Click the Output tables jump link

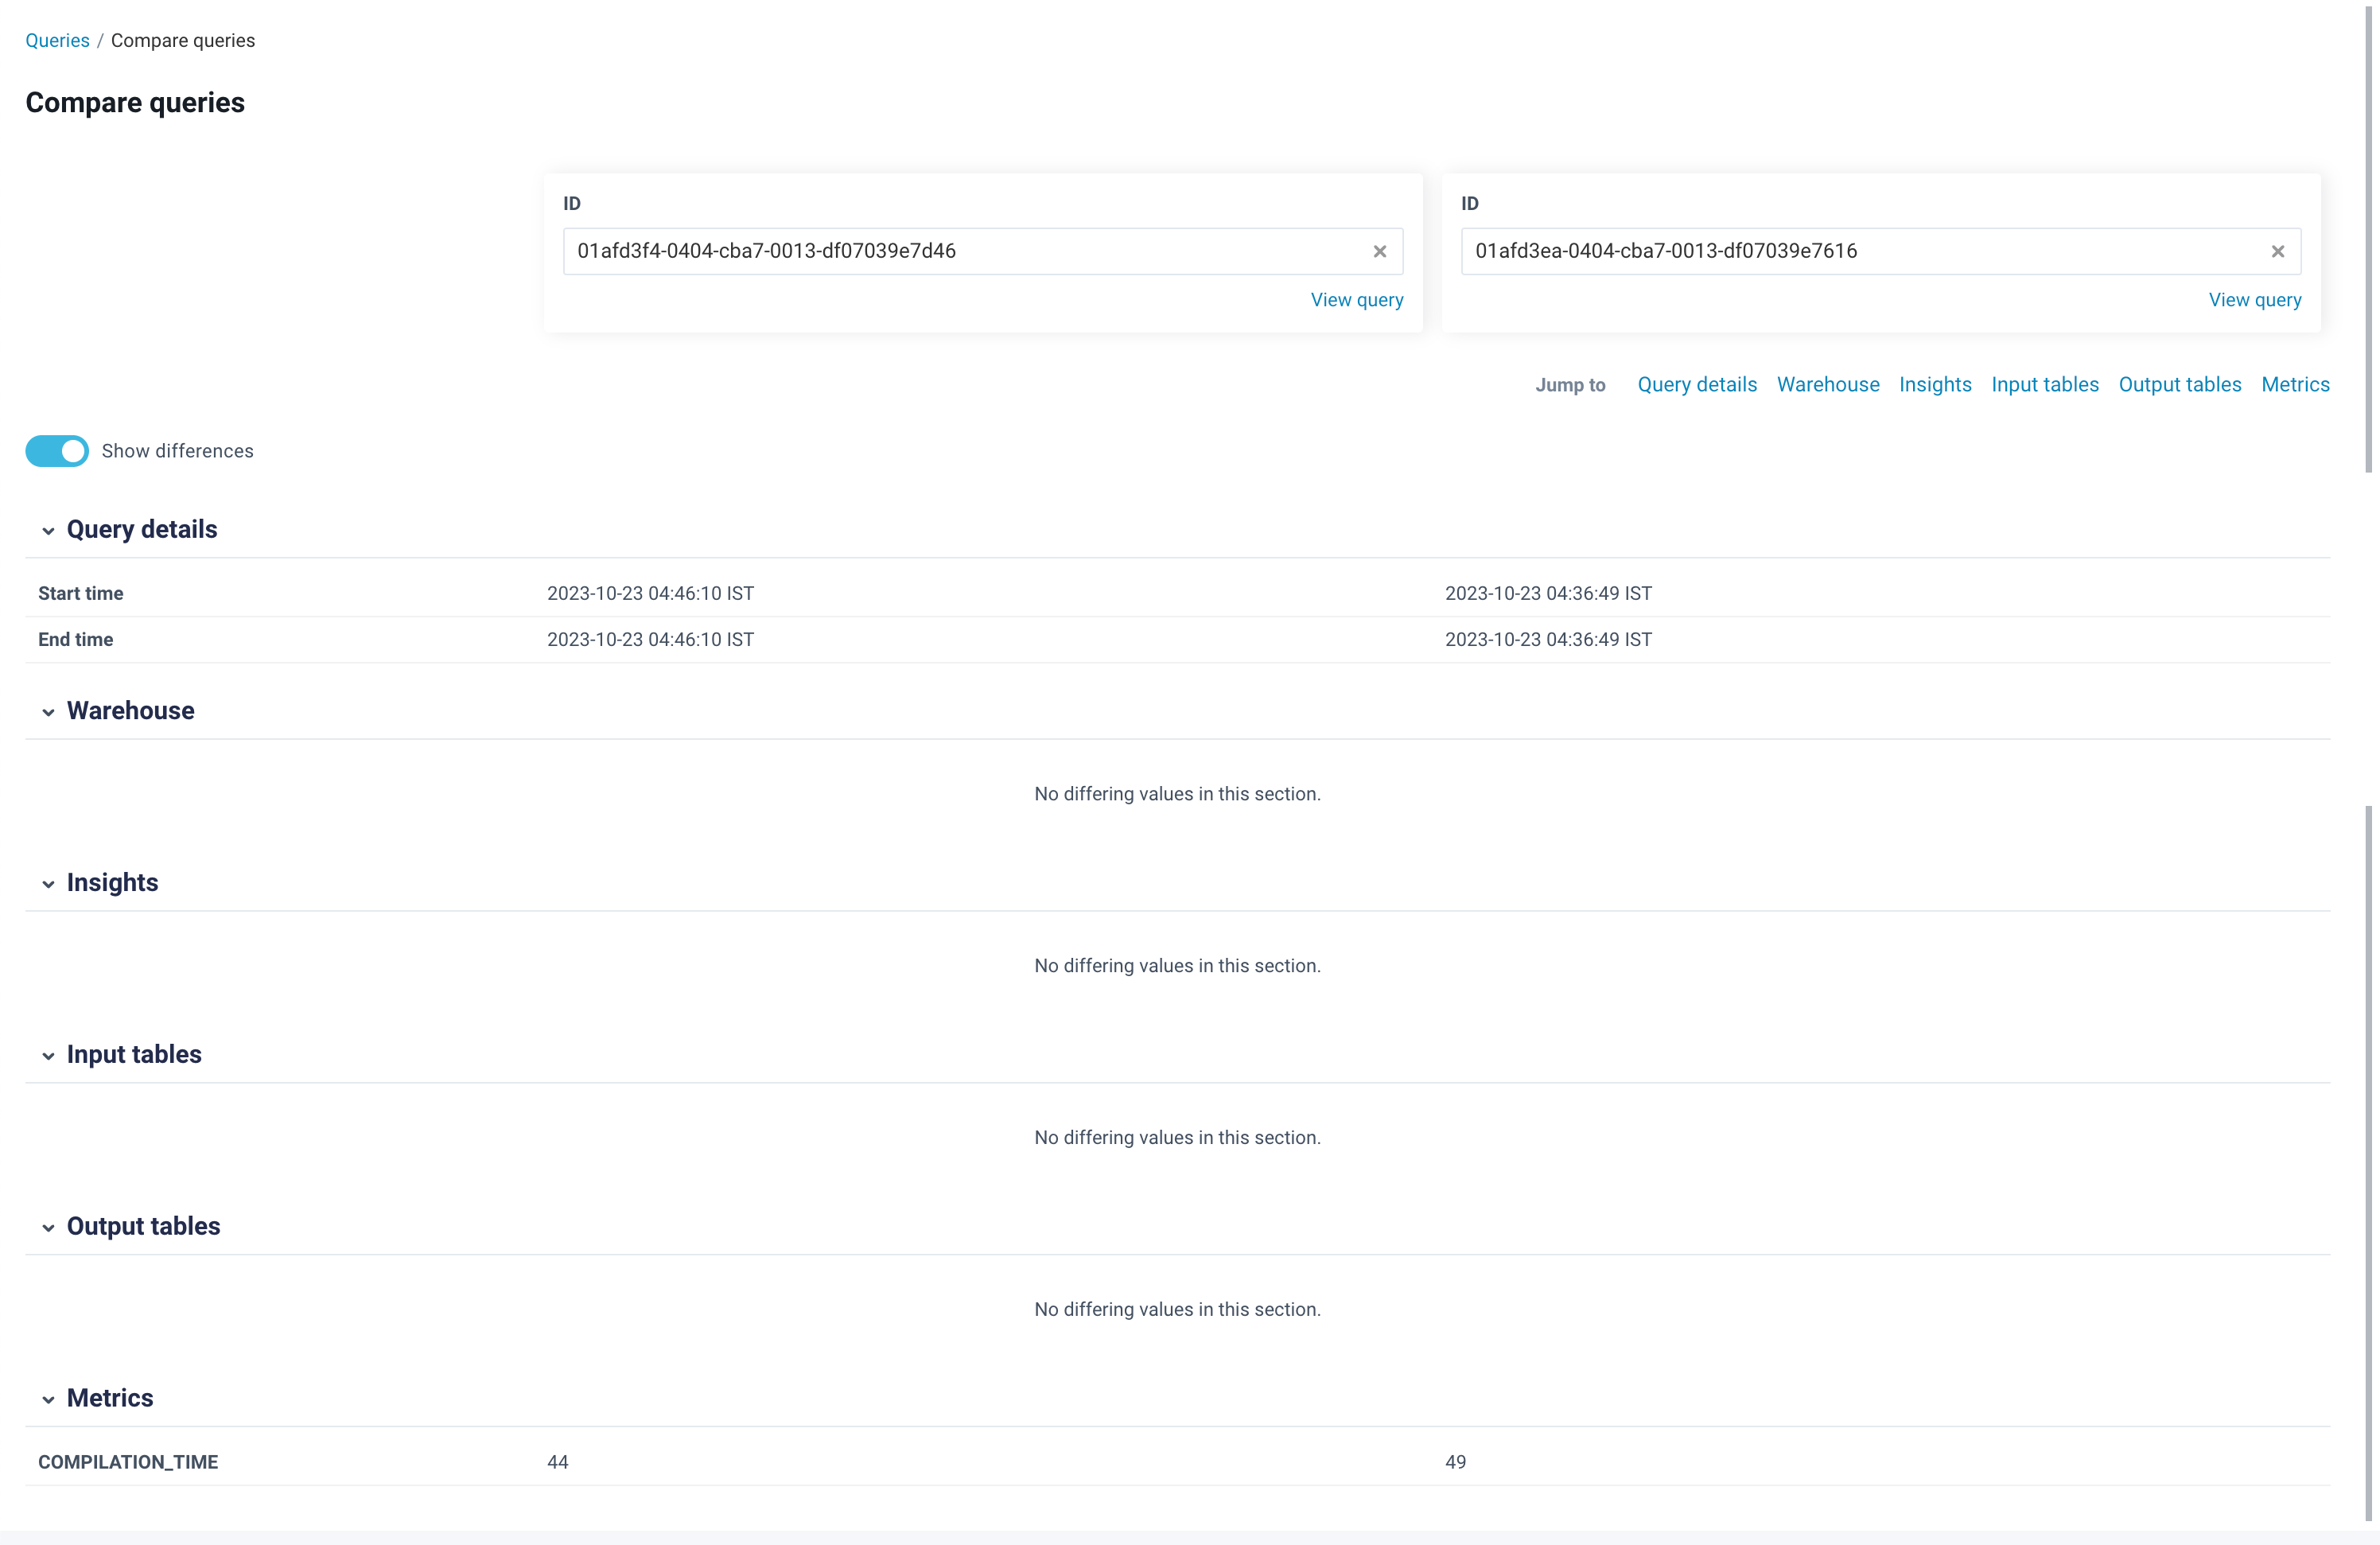pos(2180,383)
